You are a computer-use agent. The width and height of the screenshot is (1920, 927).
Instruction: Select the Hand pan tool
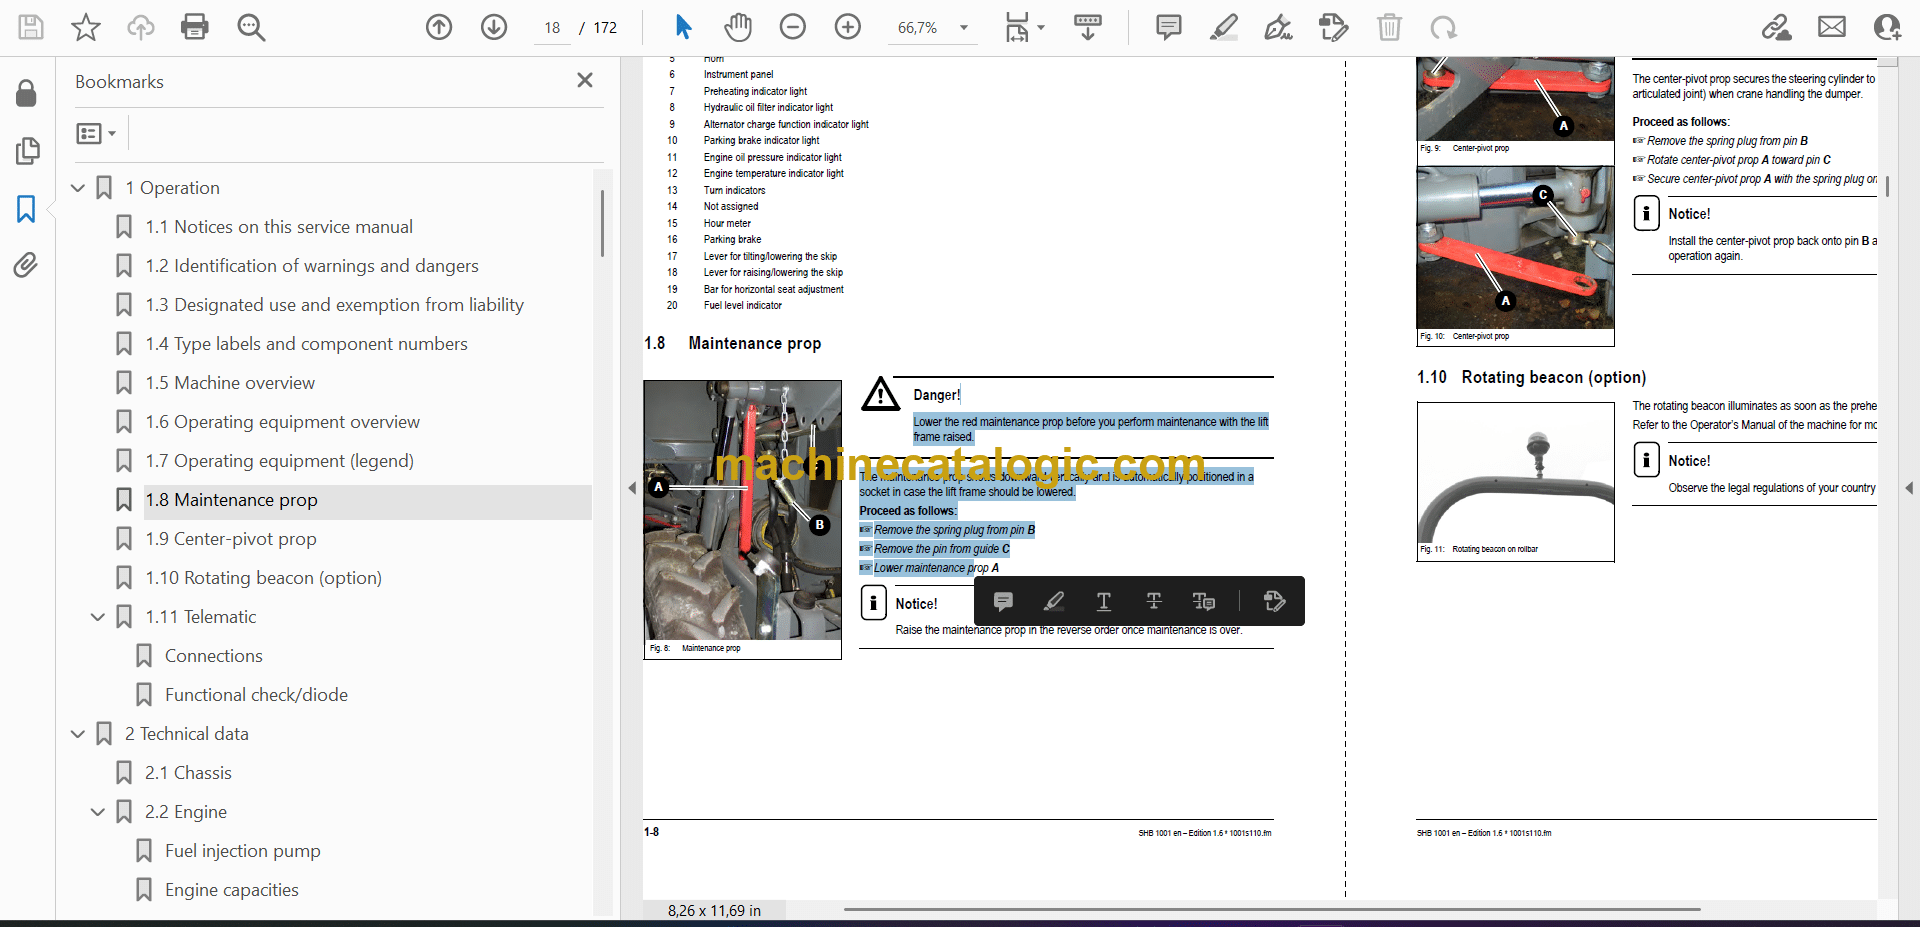pyautogui.click(x=738, y=27)
